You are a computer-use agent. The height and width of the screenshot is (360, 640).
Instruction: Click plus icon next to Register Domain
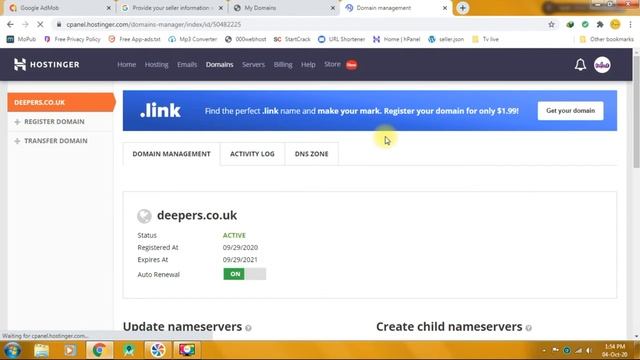pos(17,122)
